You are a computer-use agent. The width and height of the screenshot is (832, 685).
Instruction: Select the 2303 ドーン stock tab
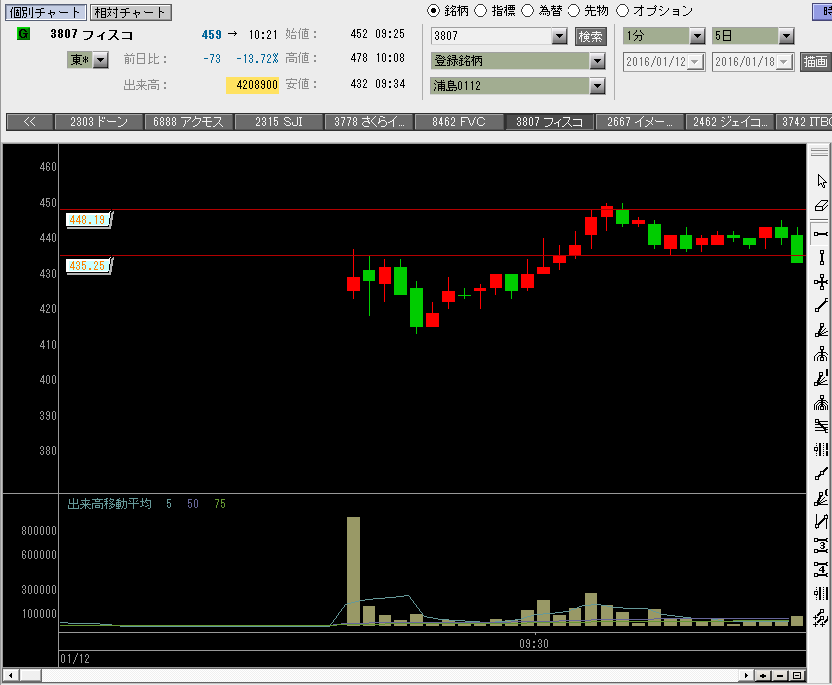coord(99,122)
